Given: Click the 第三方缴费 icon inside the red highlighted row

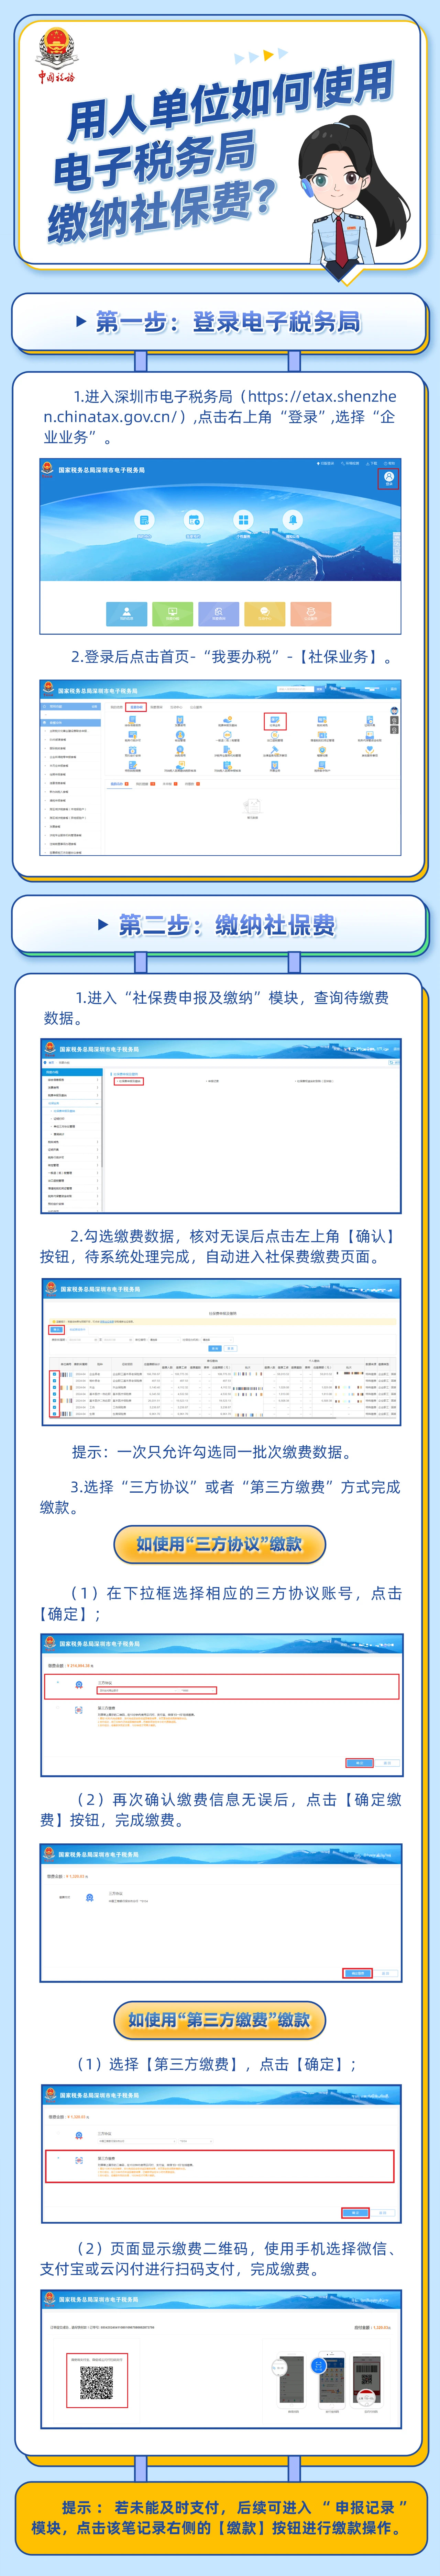Looking at the screenshot, I should click(x=79, y=2160).
